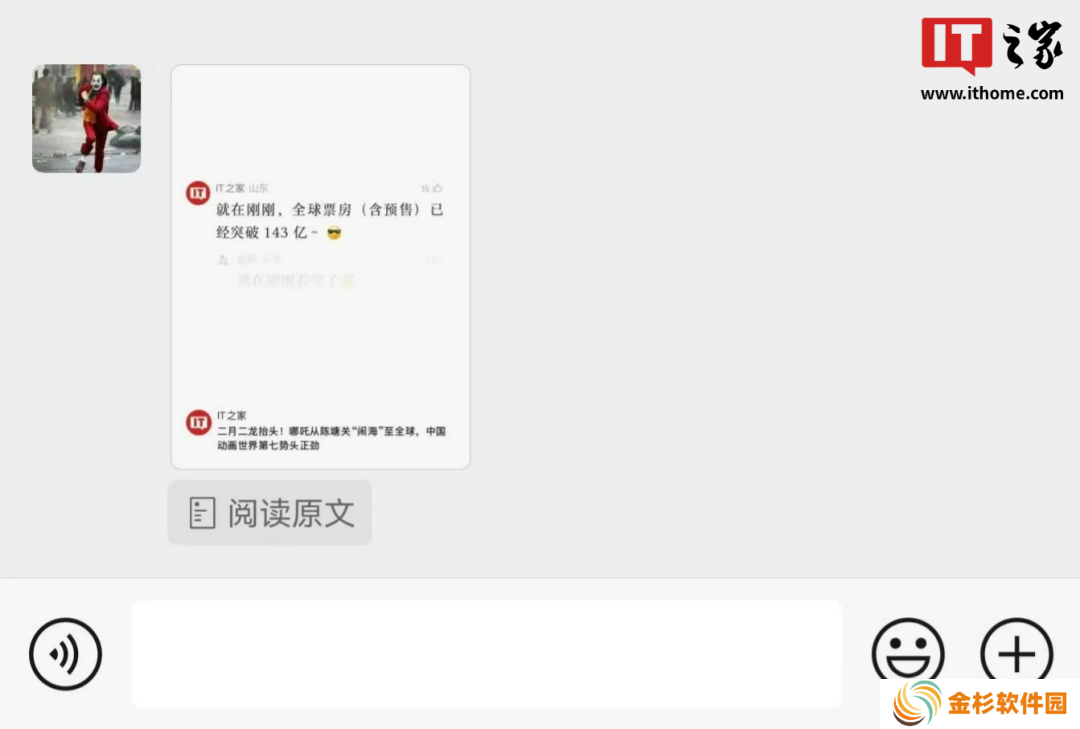This screenshot has width=1080, height=729.
Task: Click the 山东 location label
Action: point(258,188)
